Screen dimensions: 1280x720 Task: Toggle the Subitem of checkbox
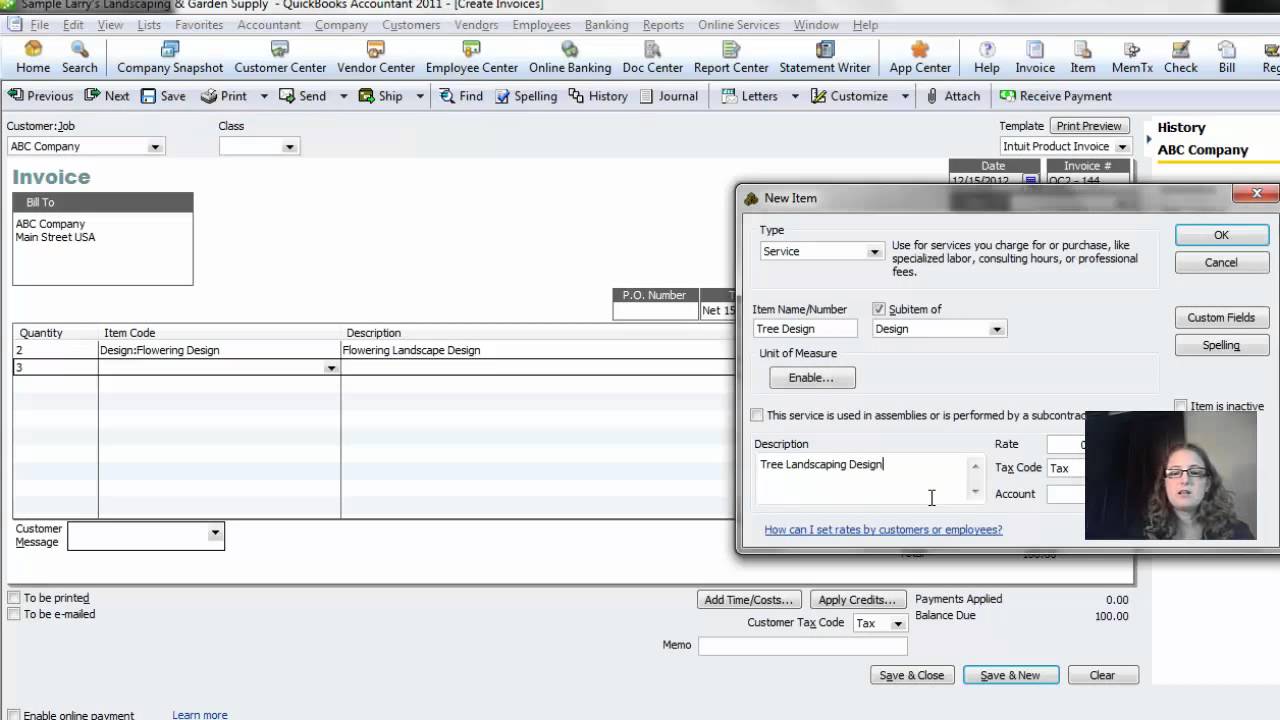[879, 309]
